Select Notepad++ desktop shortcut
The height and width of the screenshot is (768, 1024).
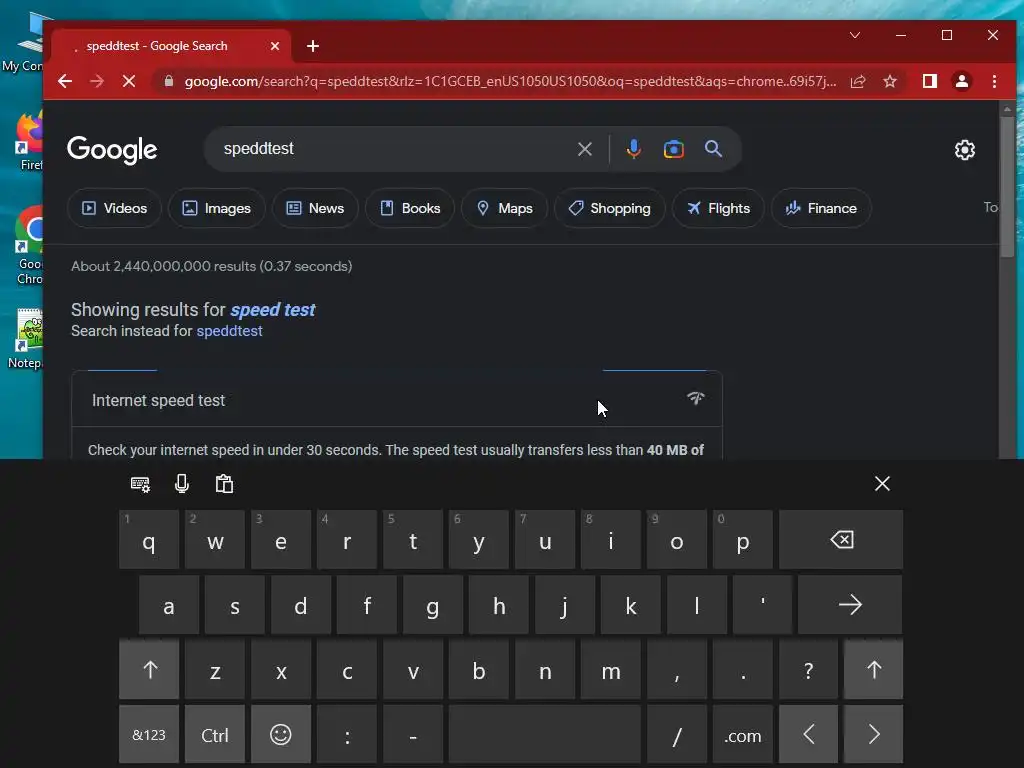(26, 340)
